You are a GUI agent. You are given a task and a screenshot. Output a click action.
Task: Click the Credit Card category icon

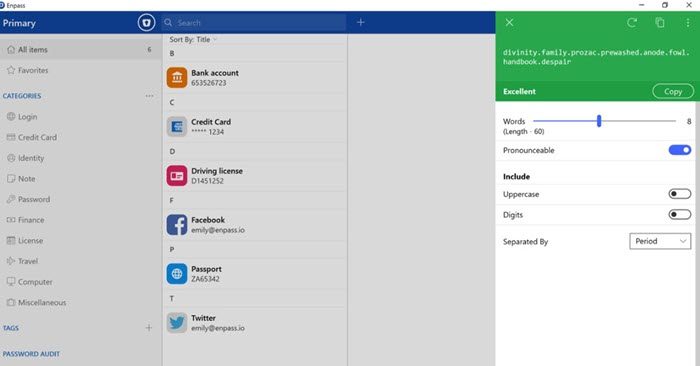[x=11, y=137]
